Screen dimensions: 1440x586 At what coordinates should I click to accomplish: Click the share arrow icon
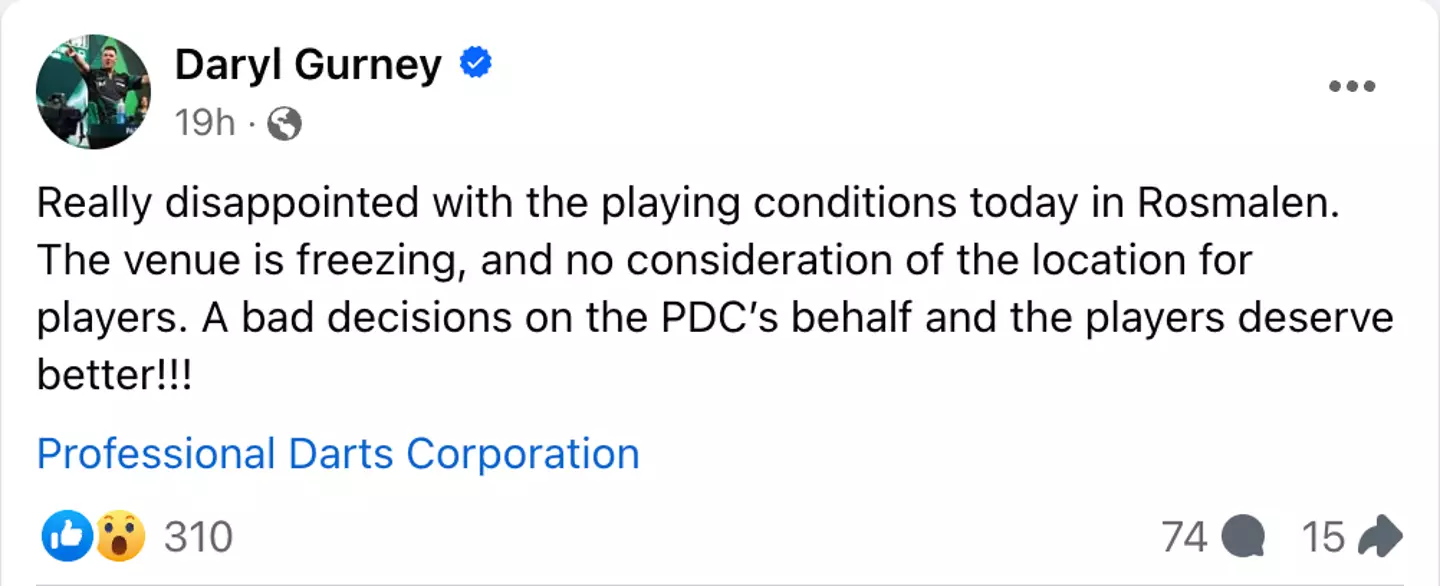(x=1380, y=537)
